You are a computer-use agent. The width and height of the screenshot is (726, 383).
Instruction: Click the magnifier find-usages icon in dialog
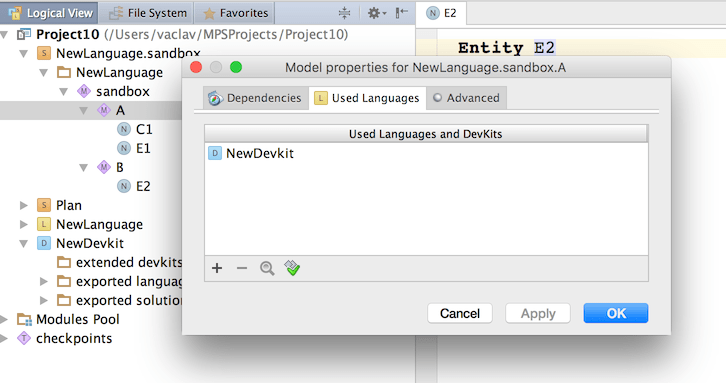point(267,268)
